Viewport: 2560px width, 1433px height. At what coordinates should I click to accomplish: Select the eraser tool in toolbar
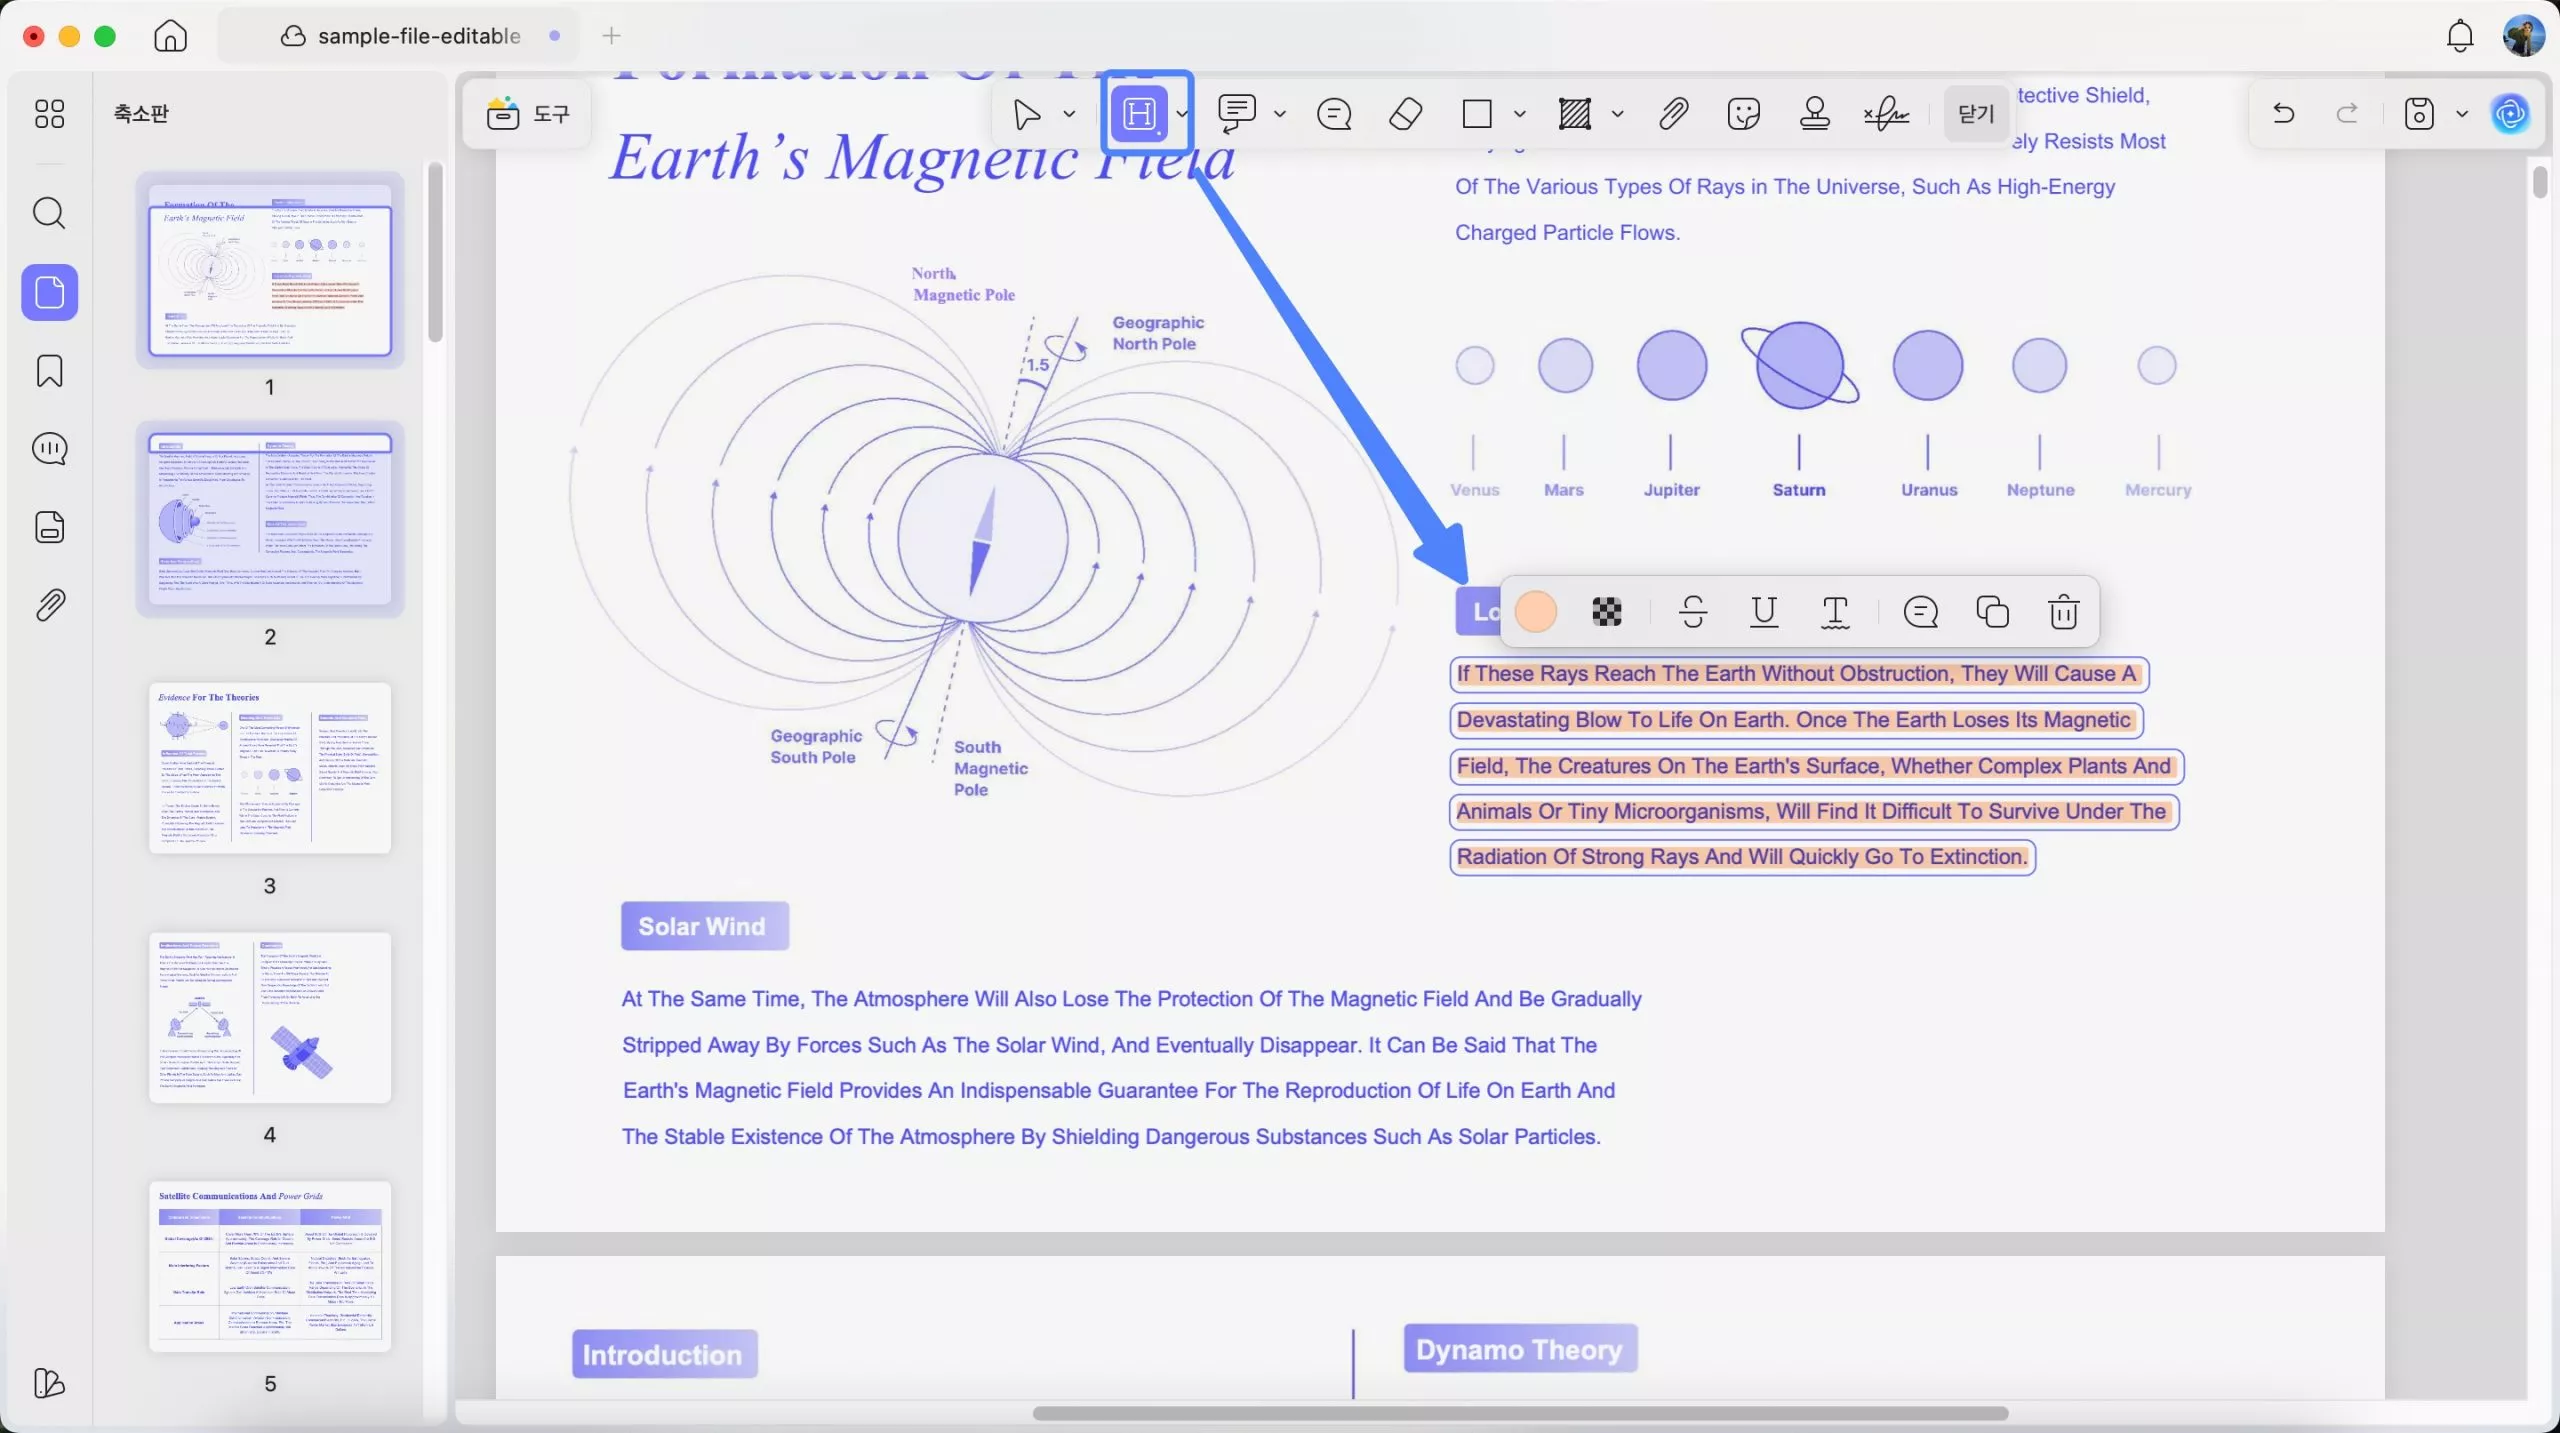click(1405, 114)
